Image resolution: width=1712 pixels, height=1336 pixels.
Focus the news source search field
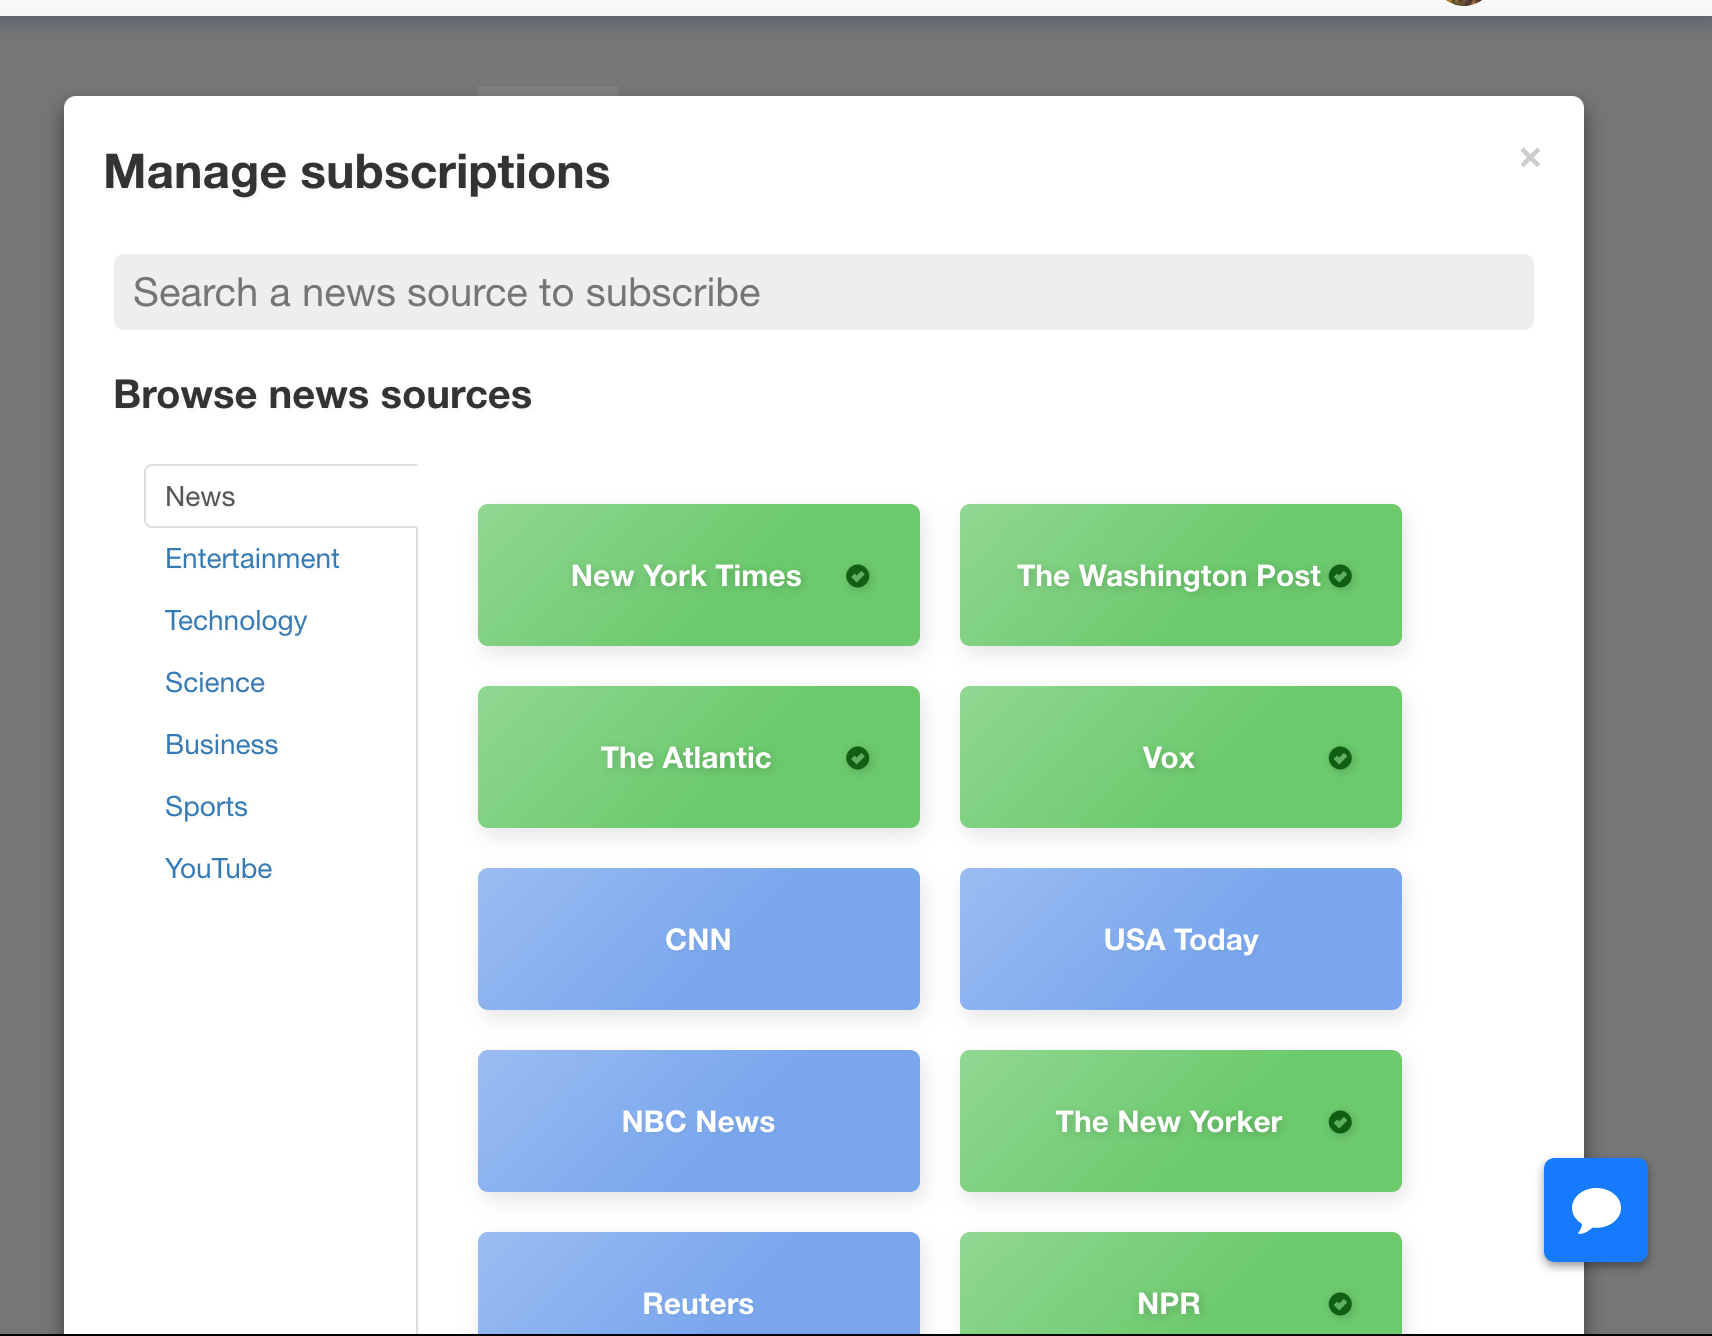click(x=823, y=292)
